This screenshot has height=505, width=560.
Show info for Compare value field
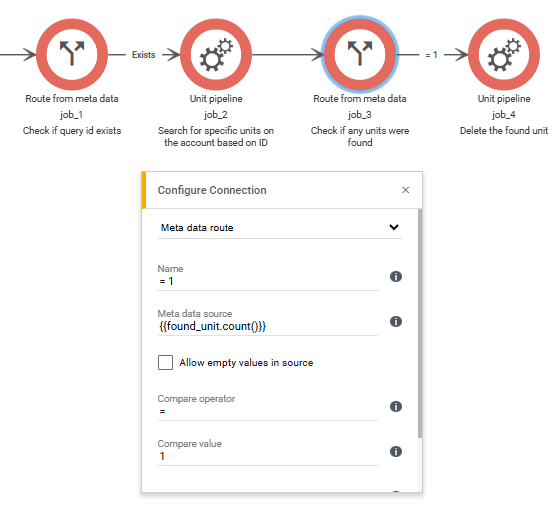point(396,451)
